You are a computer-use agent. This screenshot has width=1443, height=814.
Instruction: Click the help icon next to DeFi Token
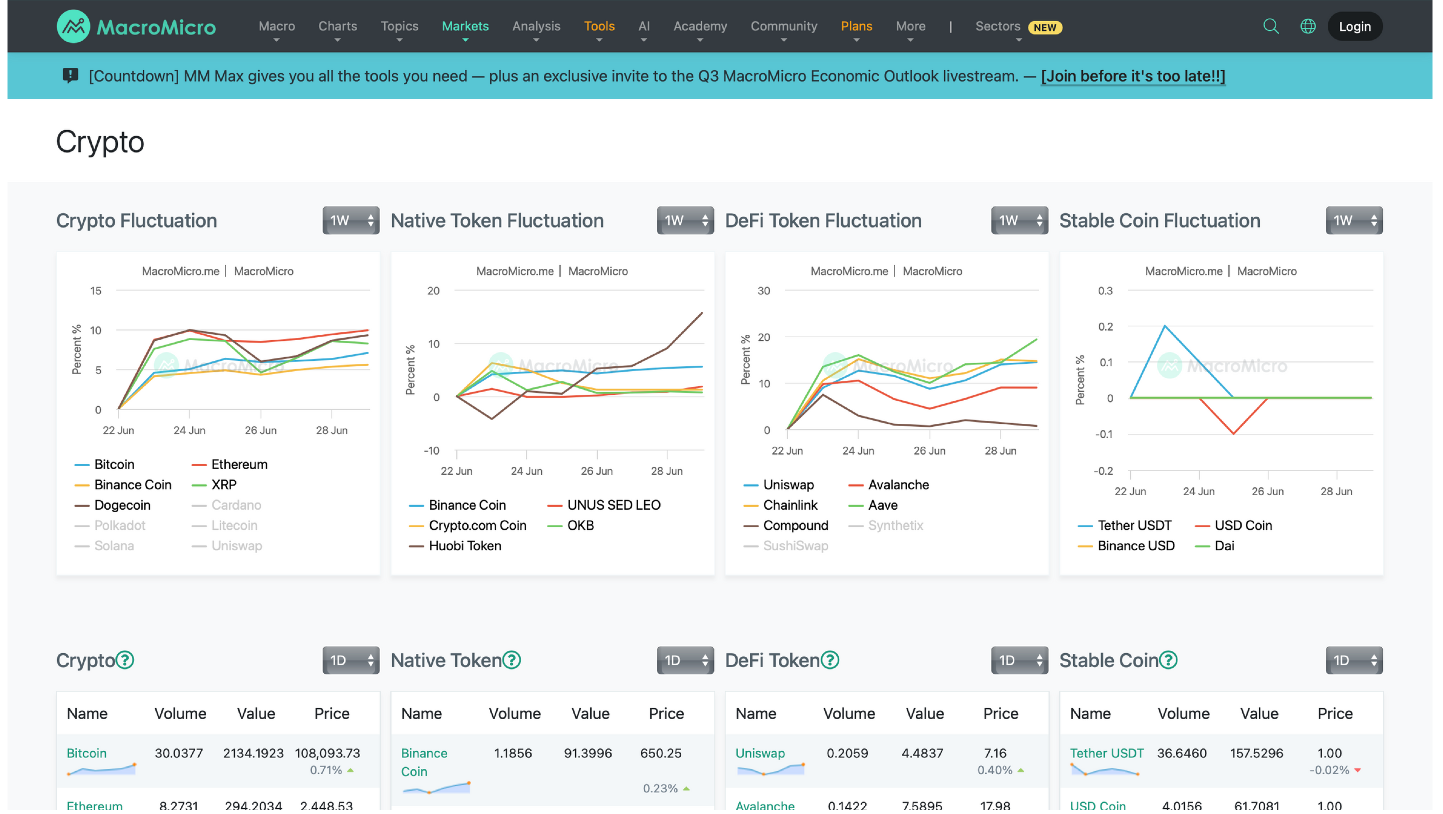coord(830,660)
